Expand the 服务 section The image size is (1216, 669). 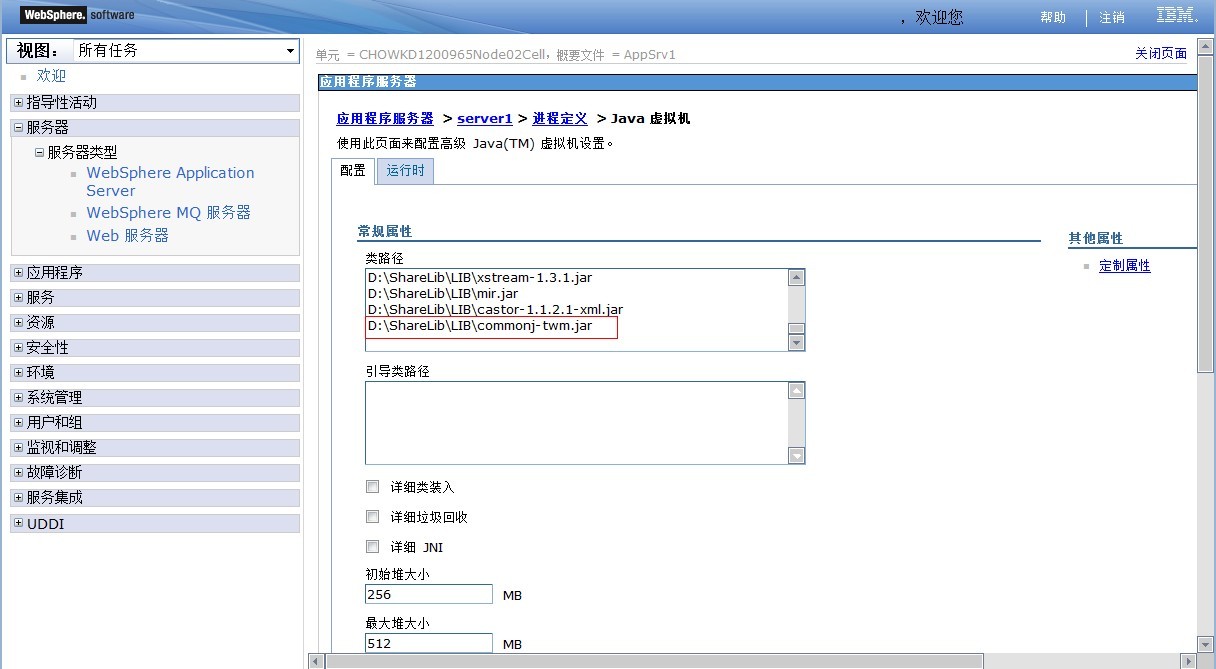click(19, 298)
